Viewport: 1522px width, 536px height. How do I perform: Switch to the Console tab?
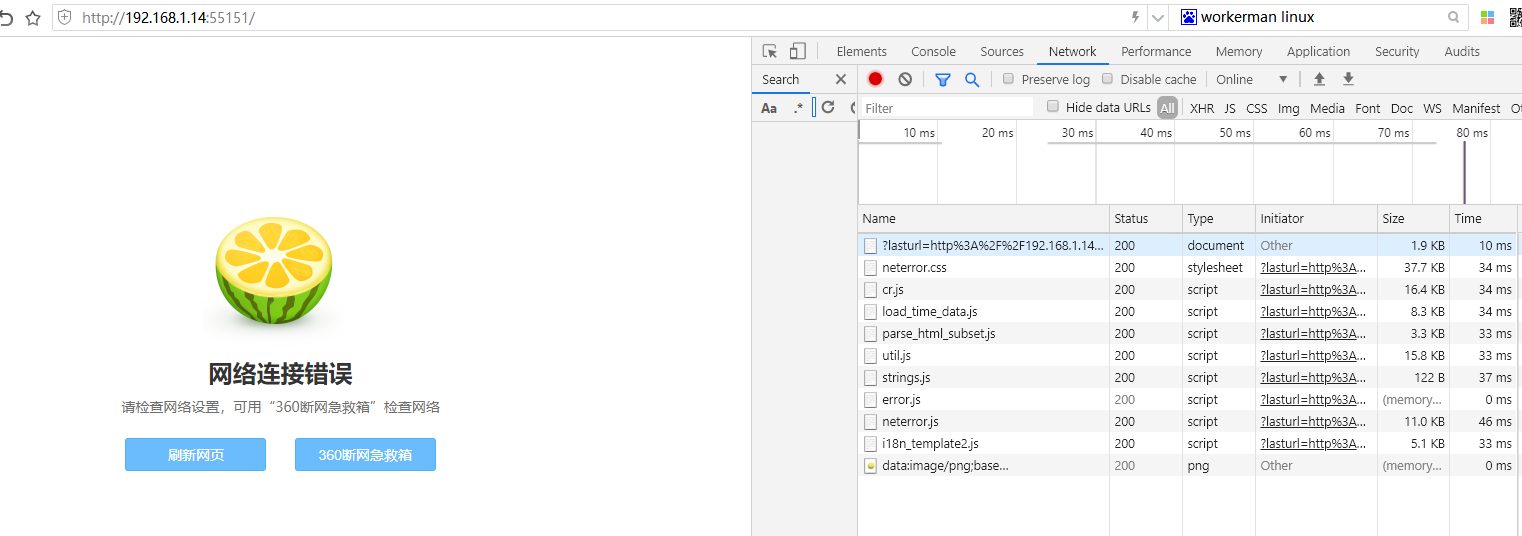coord(933,51)
